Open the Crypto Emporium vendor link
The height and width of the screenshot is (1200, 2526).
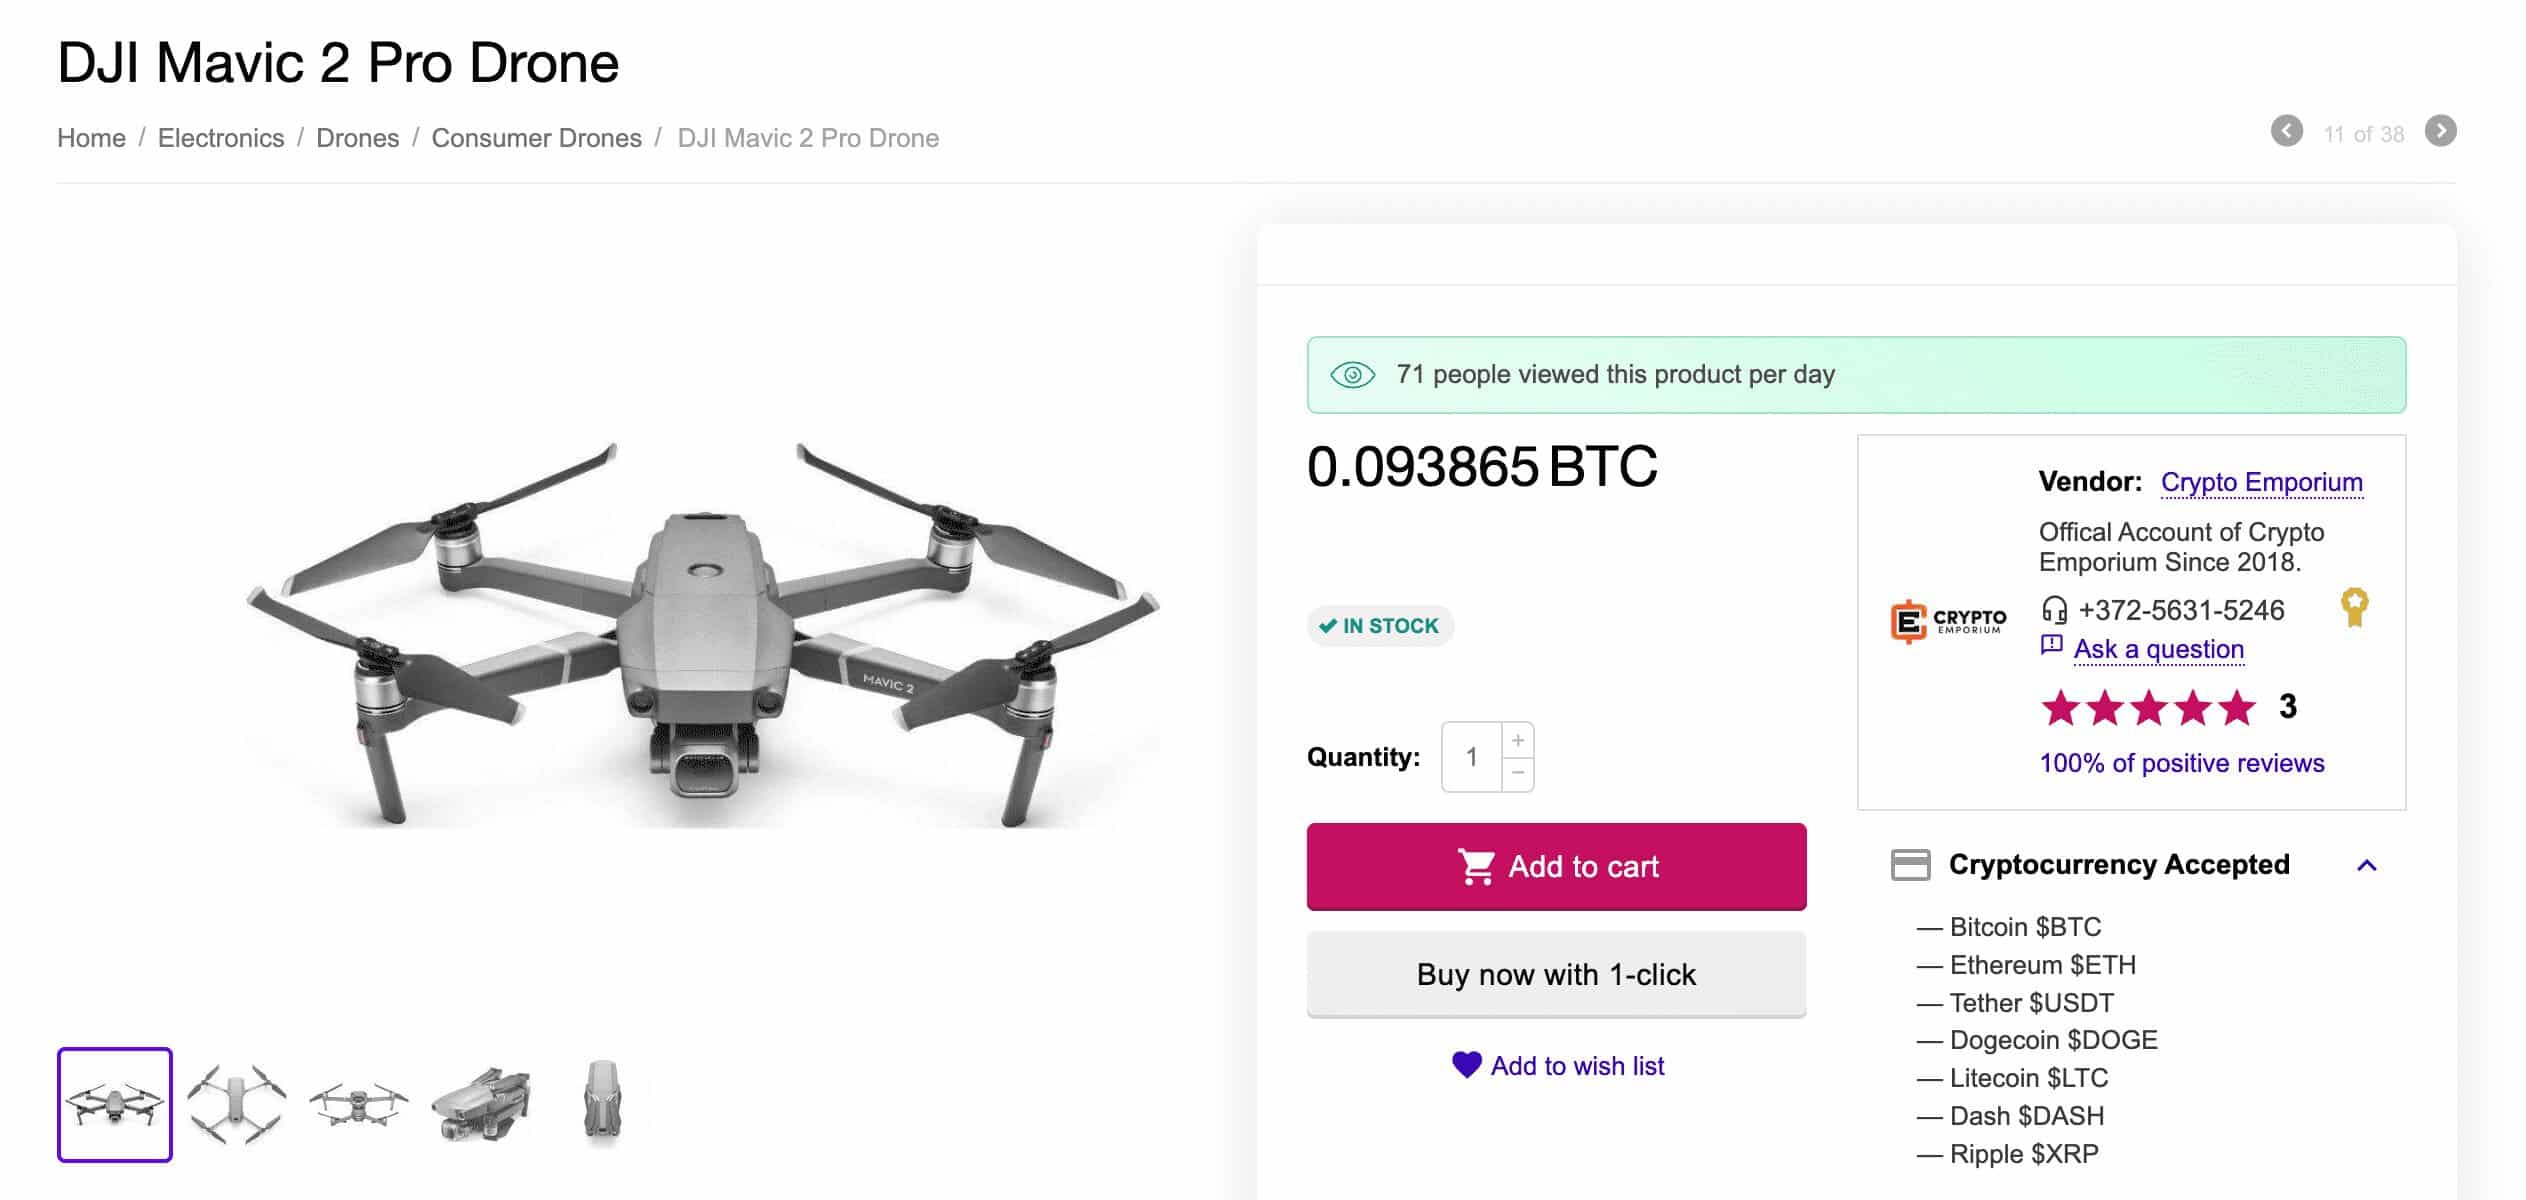[2261, 482]
